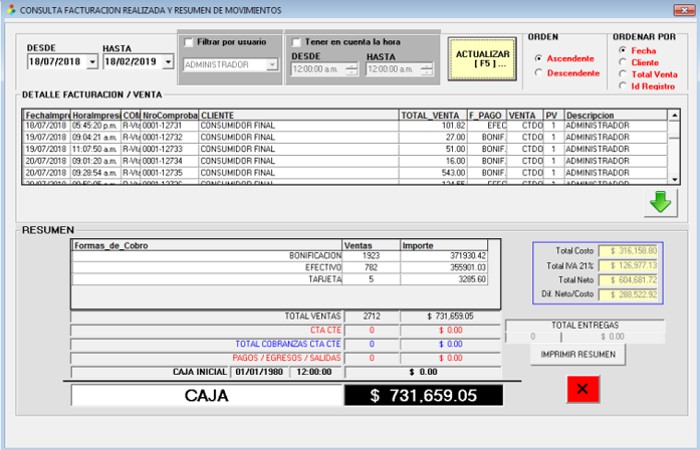Image resolution: width=700 pixels, height=450 pixels.
Task: Click the CLIENTE column header
Action: click(x=298, y=115)
